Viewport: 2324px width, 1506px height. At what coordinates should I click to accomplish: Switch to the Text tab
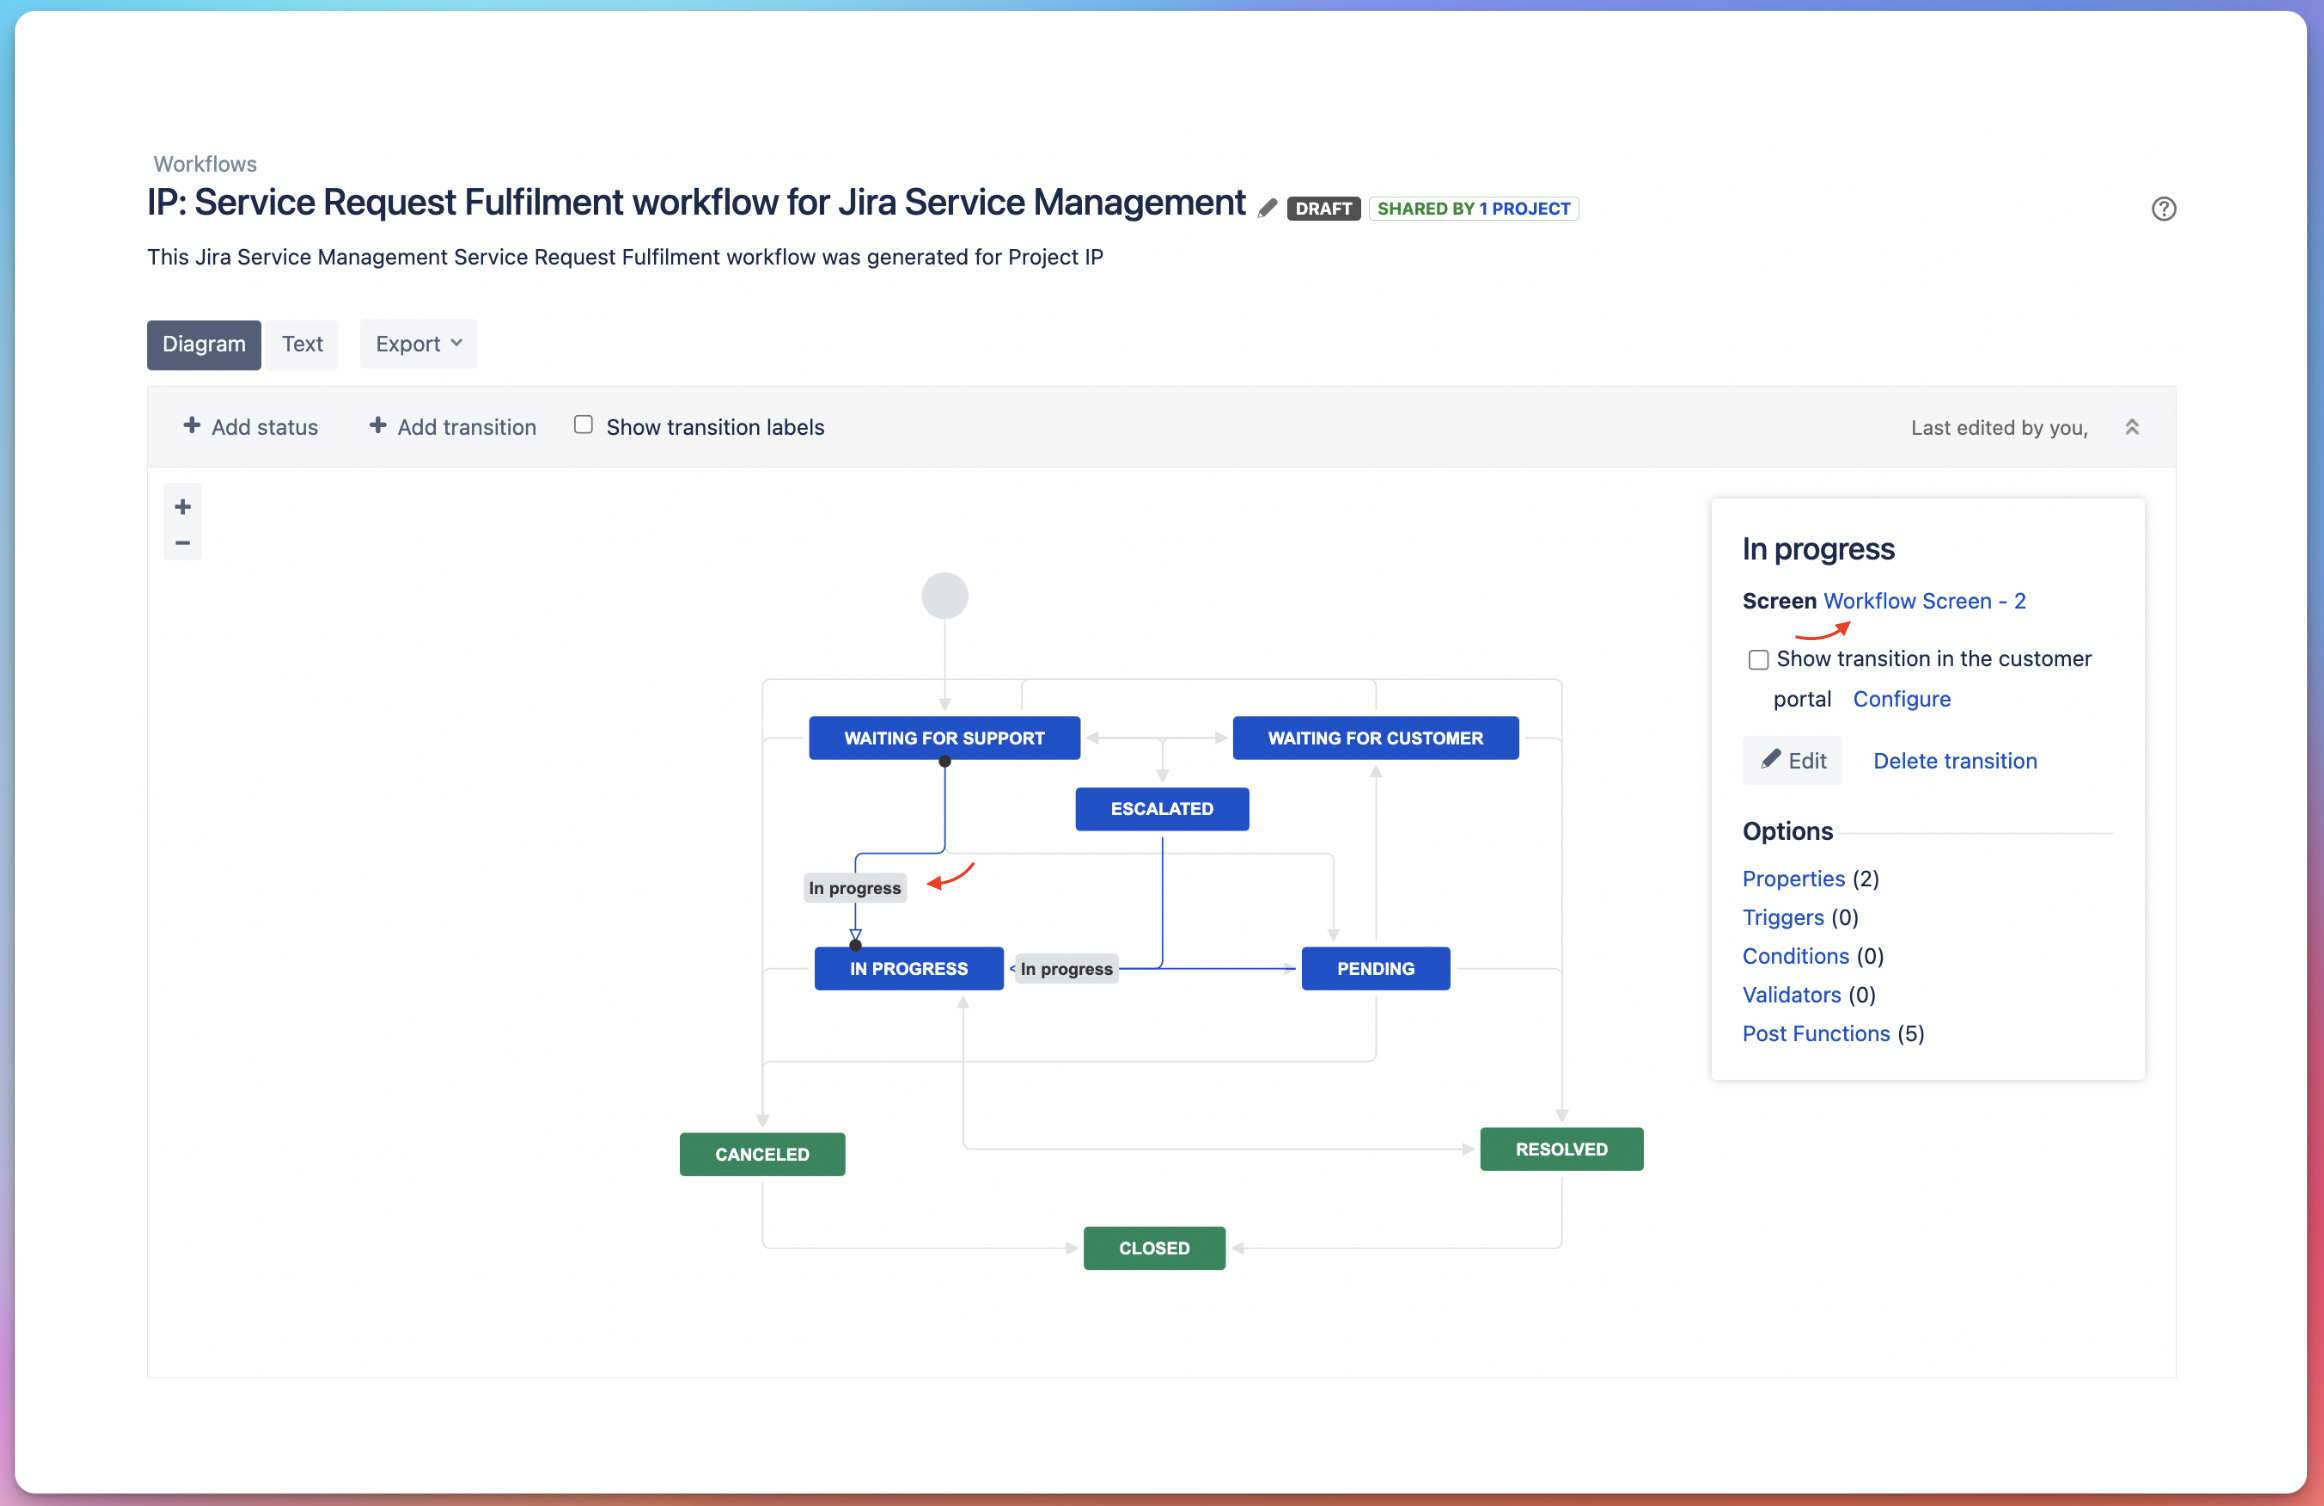point(302,344)
